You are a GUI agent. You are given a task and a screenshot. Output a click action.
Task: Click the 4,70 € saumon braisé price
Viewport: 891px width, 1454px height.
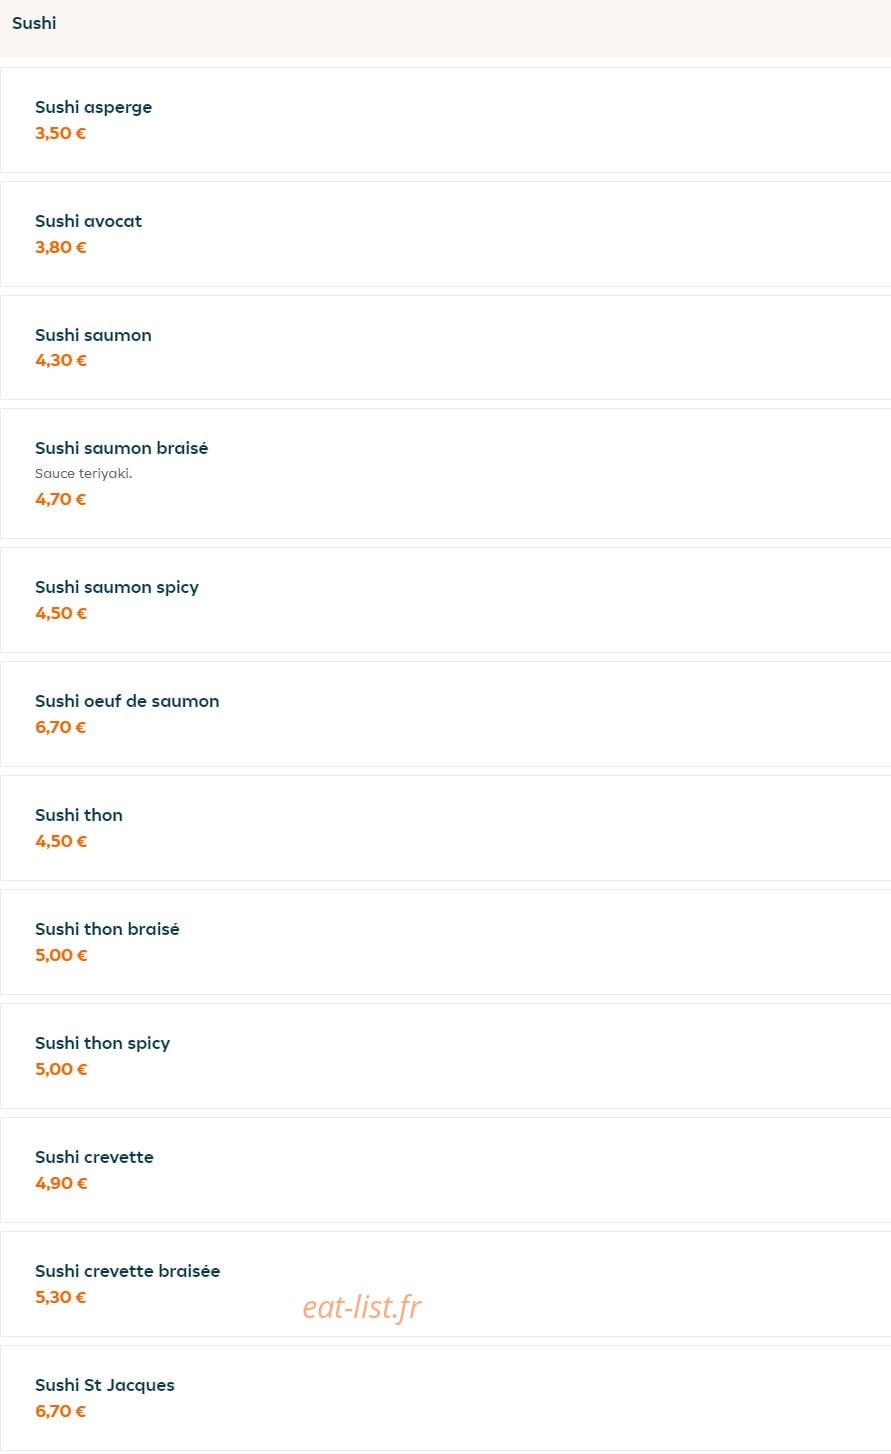[x=61, y=499]
